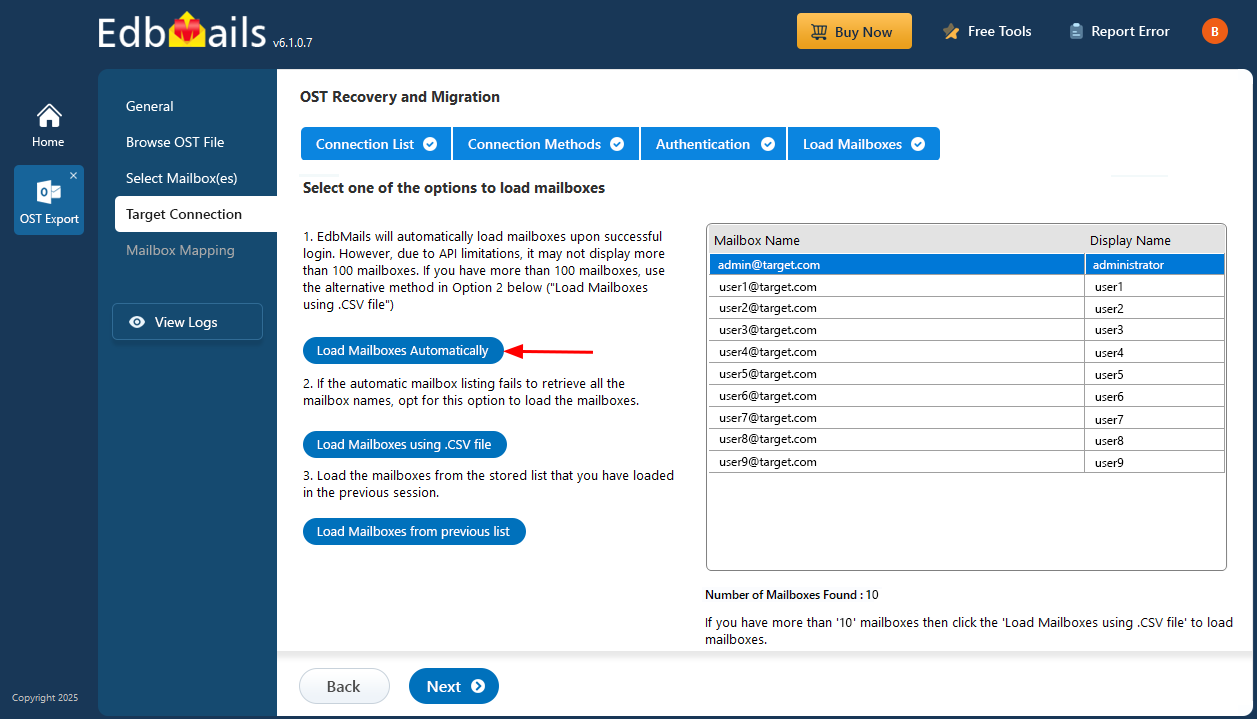Click the checkmark icon on Connection Methods
Screen dimensions: 1257x719
point(617,144)
